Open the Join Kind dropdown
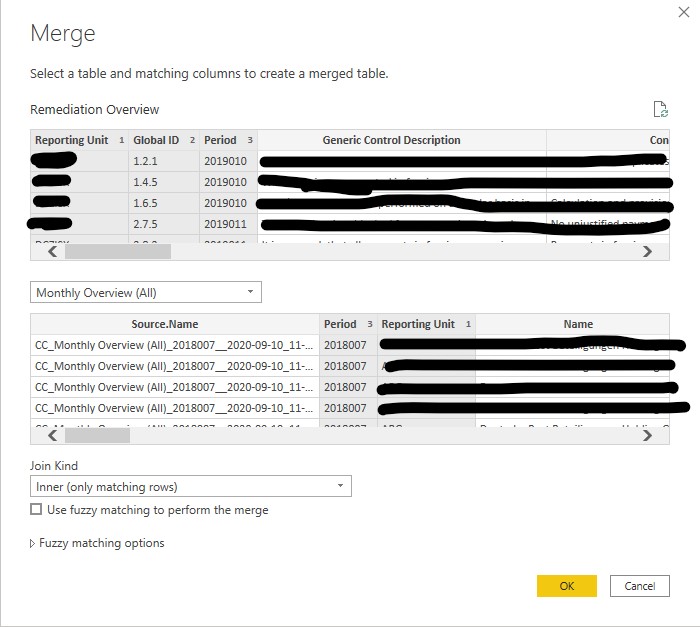Screen dimensions: 700x627 [x=191, y=486]
